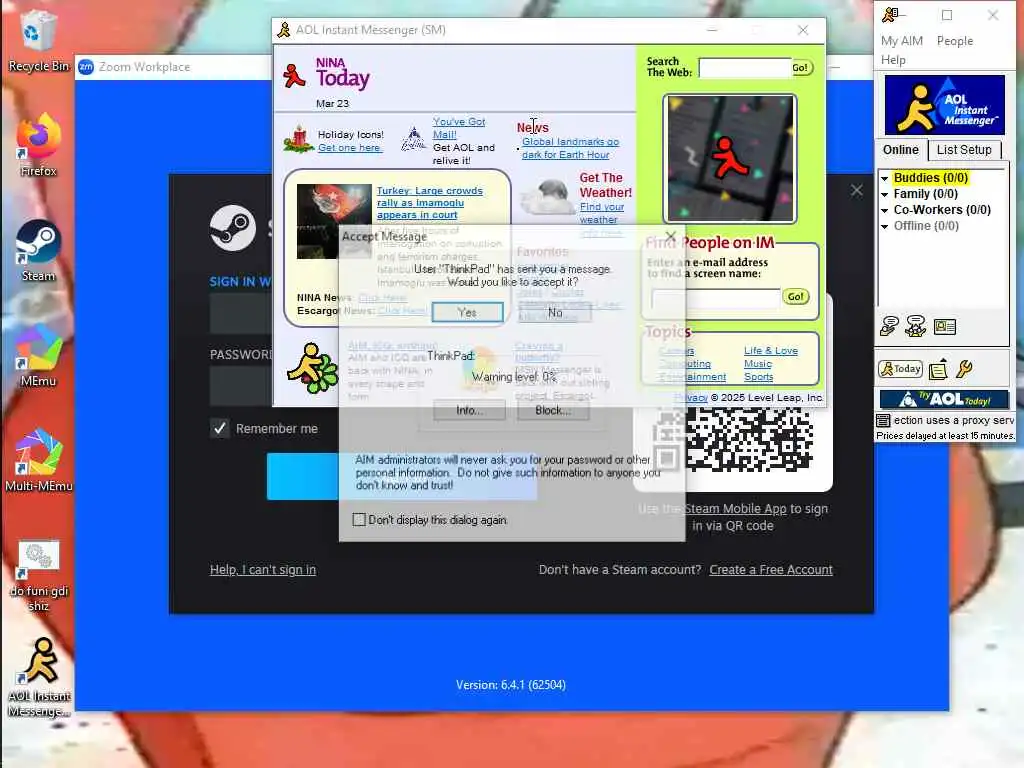1024x768 pixels.
Task: Switch to the List Setup tab
Action: [x=964, y=150]
